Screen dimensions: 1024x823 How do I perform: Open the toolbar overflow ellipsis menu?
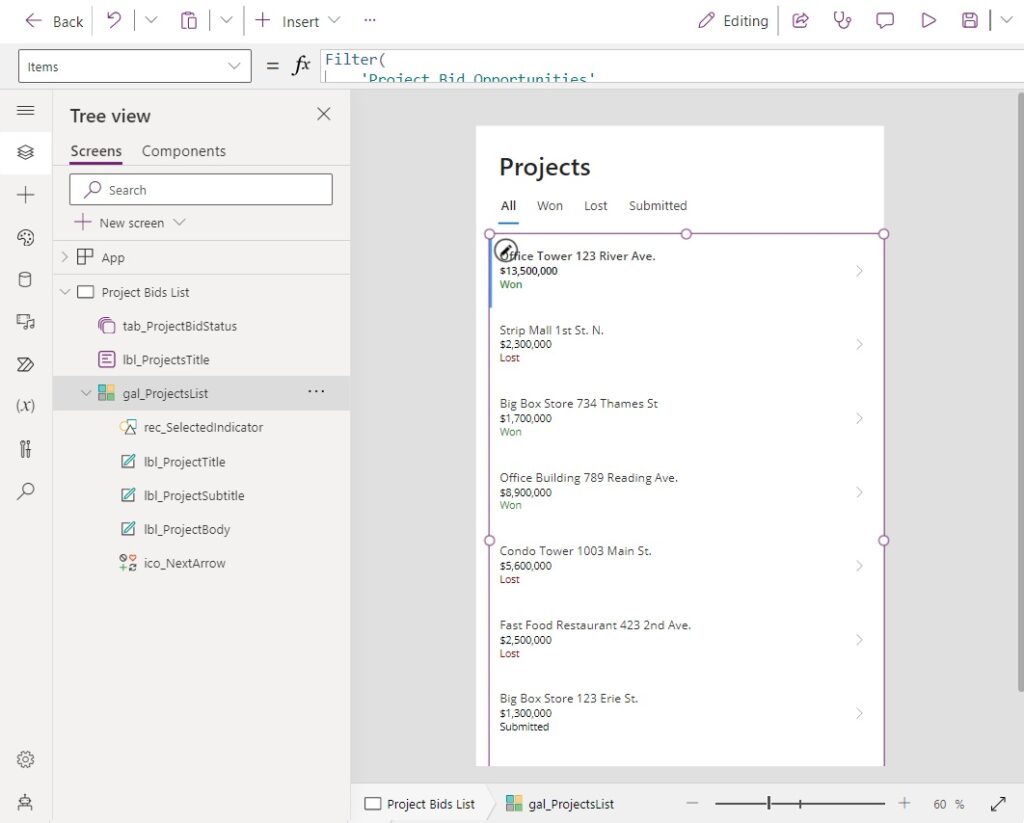click(x=370, y=20)
